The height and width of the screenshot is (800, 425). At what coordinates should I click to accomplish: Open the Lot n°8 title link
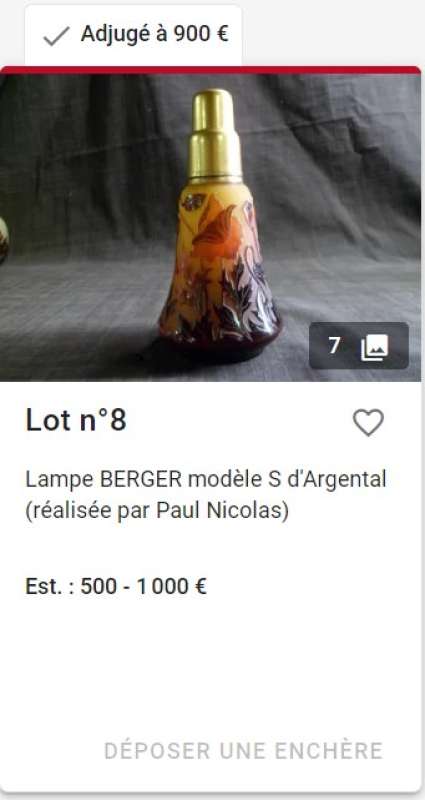click(76, 421)
